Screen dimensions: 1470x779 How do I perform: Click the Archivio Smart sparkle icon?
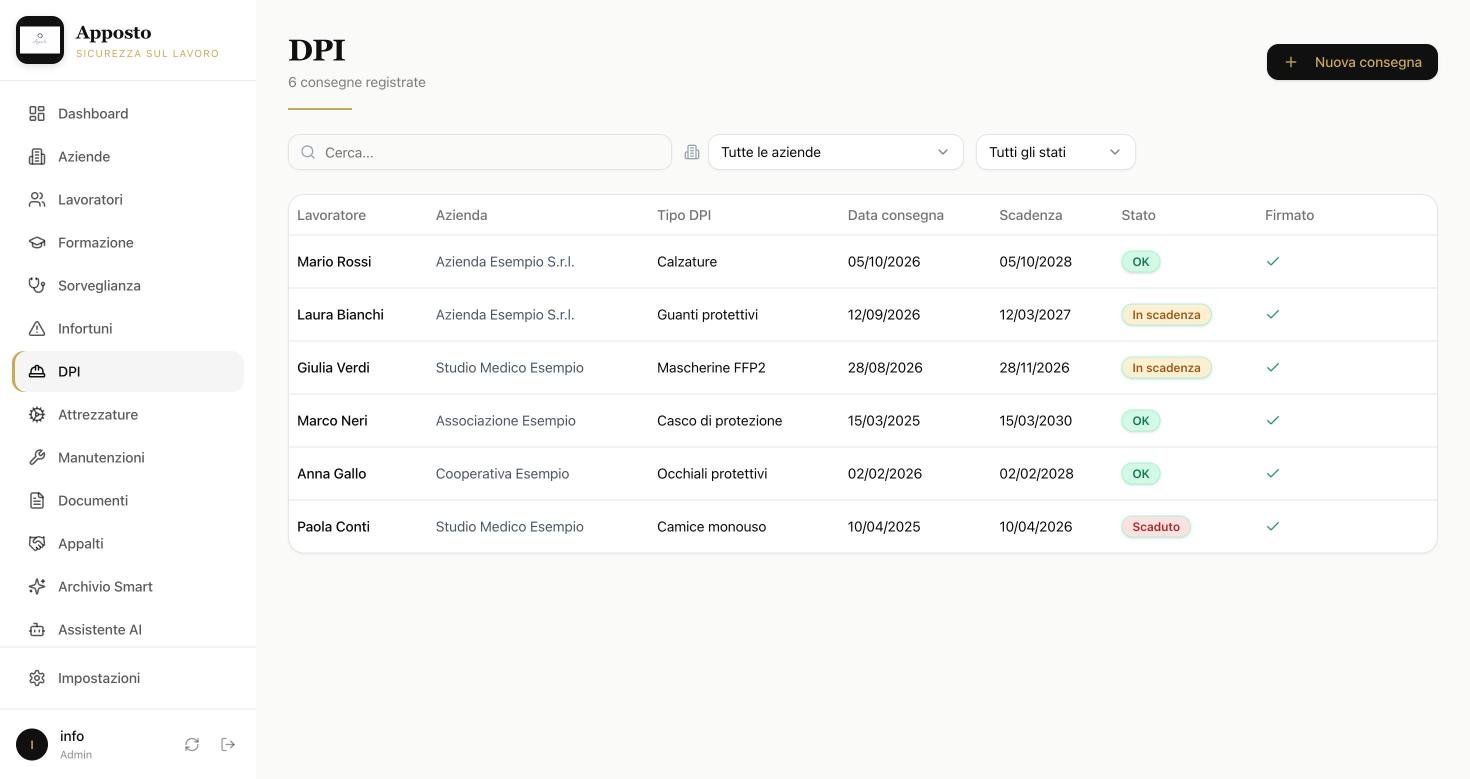[37, 587]
